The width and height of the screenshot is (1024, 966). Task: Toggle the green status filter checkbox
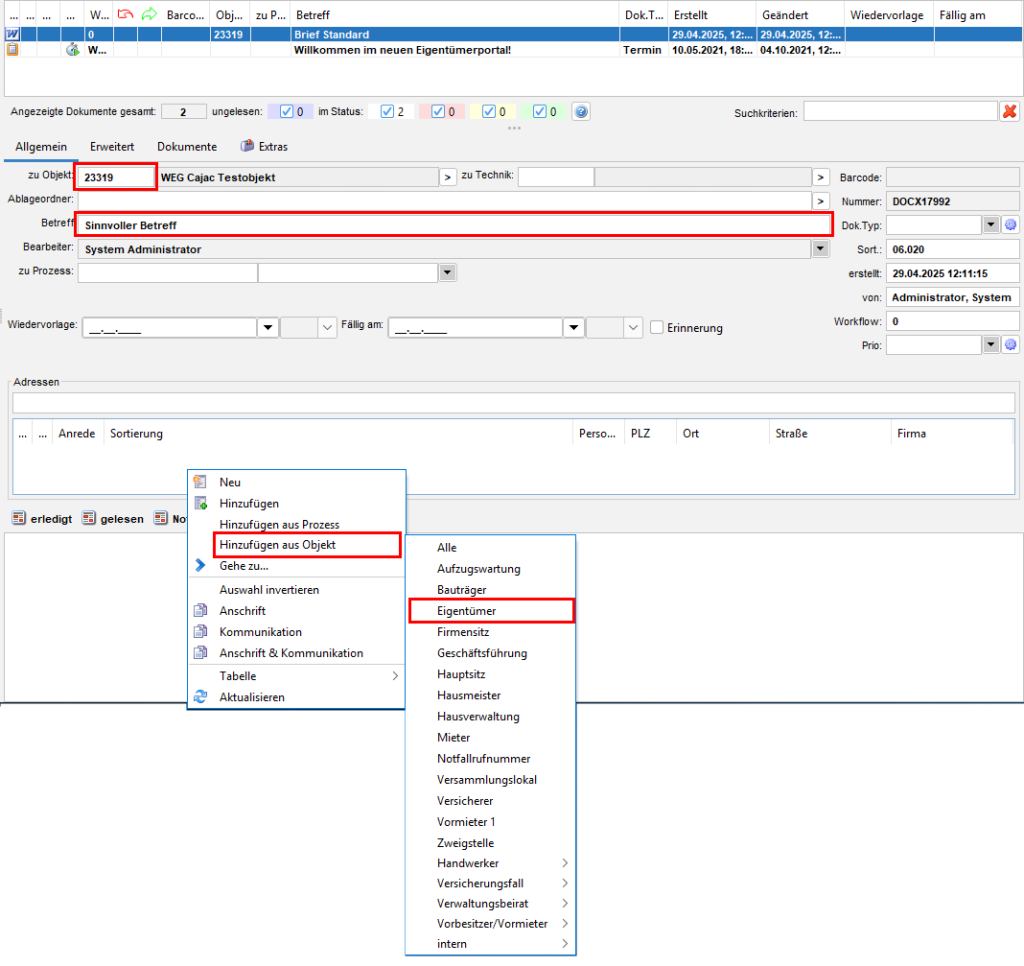click(540, 112)
